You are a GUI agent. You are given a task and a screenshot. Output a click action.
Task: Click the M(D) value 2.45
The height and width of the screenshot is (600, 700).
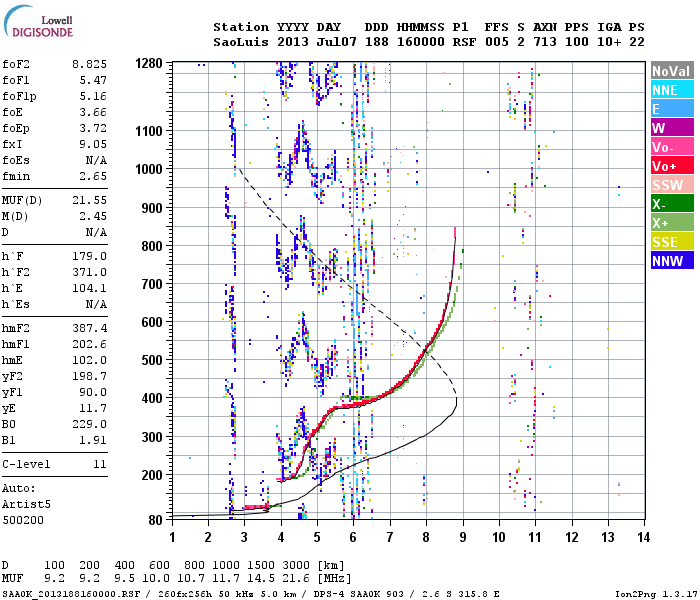tap(93, 217)
